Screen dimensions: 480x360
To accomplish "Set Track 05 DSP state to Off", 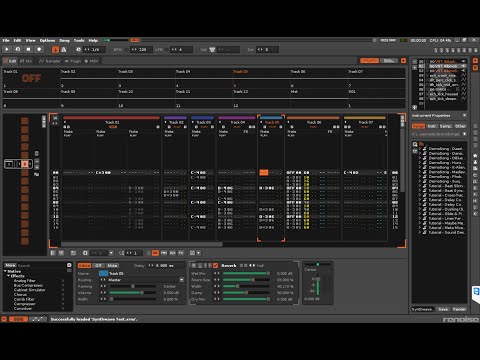I will point(98,266).
